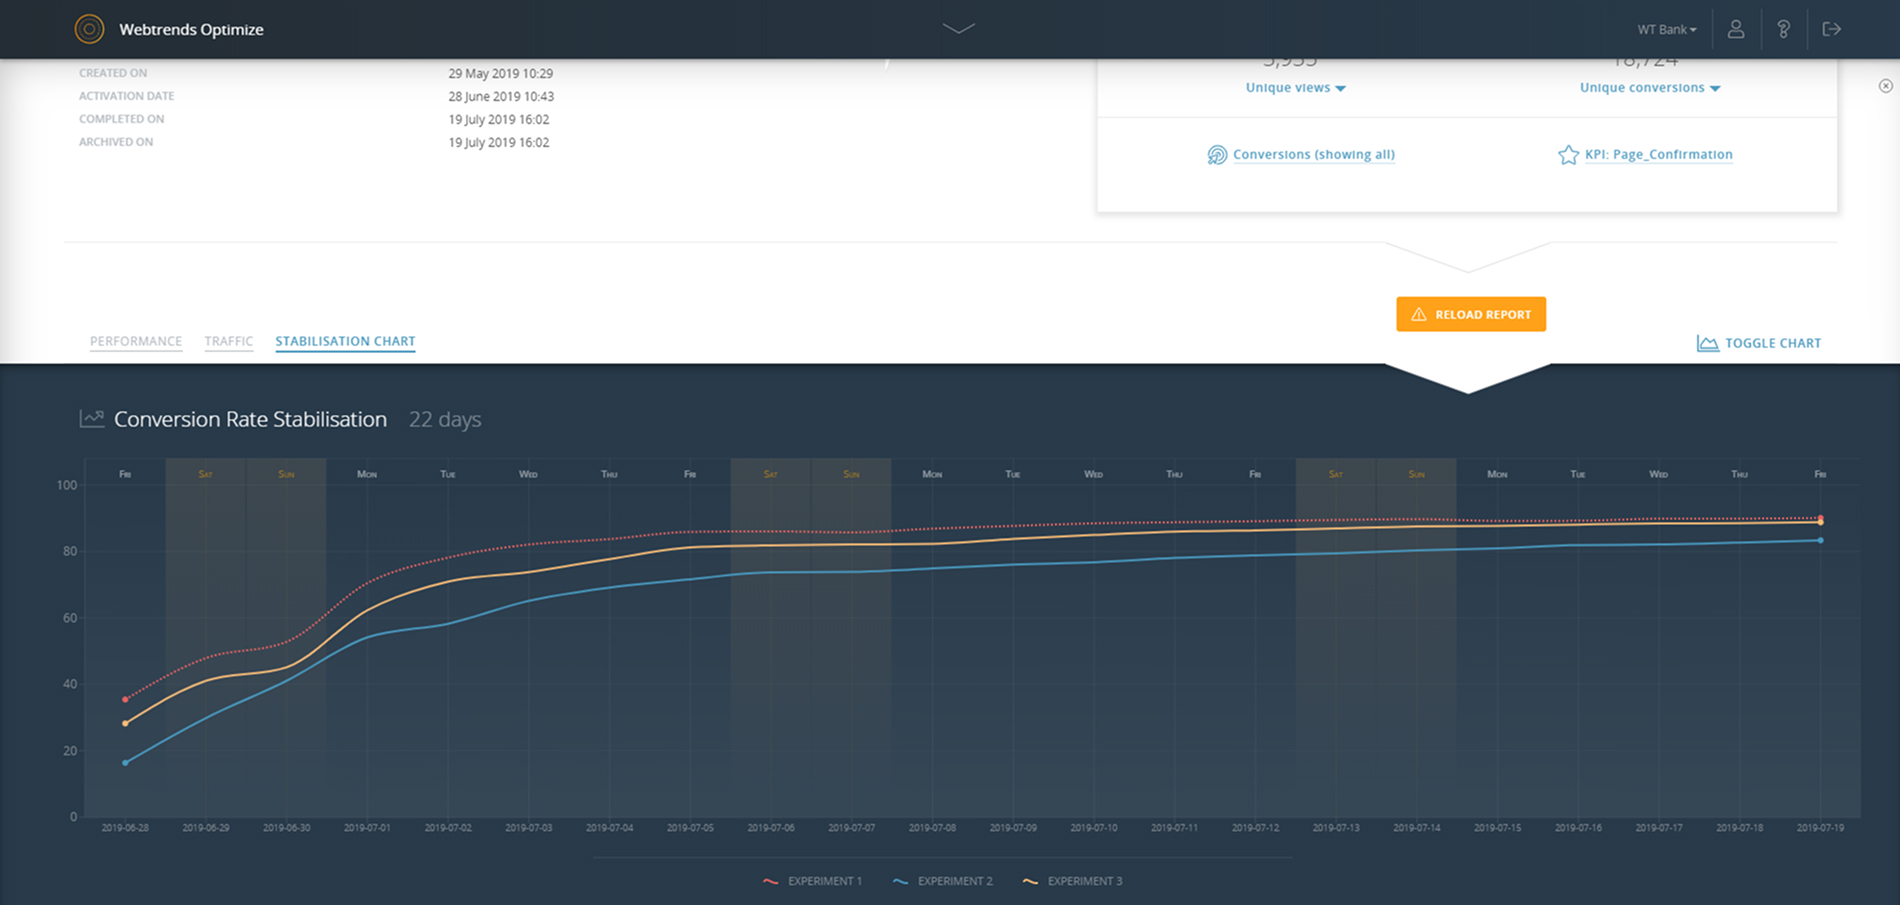Viewport: 1900px width, 905px height.
Task: Select the Stabilisation Chart tab
Action: [x=345, y=341]
